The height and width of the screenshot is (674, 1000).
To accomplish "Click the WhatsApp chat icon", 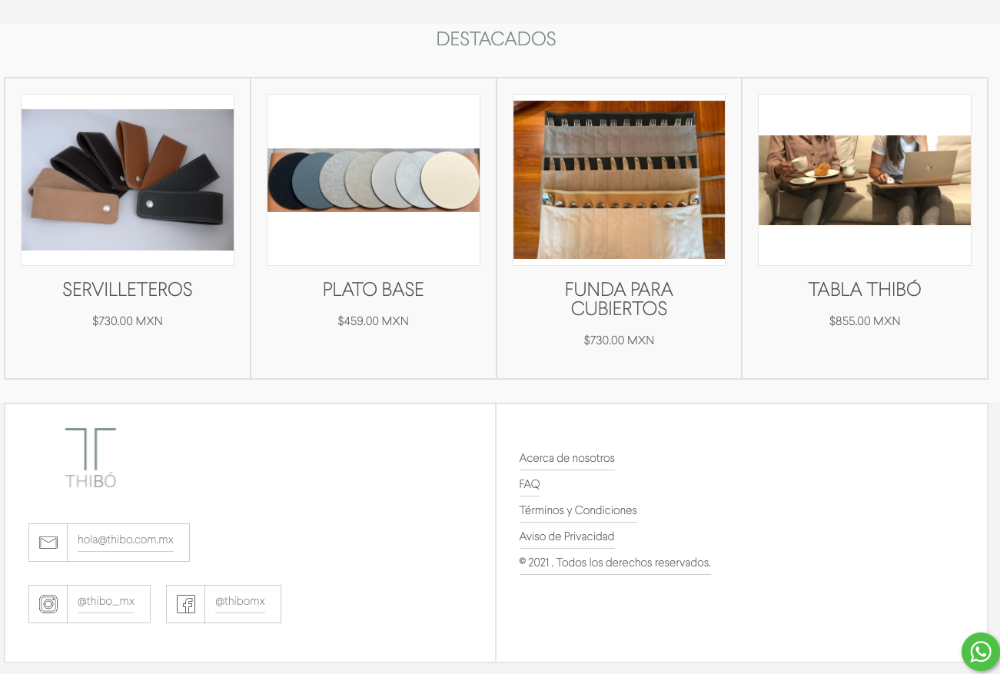I will click(980, 652).
